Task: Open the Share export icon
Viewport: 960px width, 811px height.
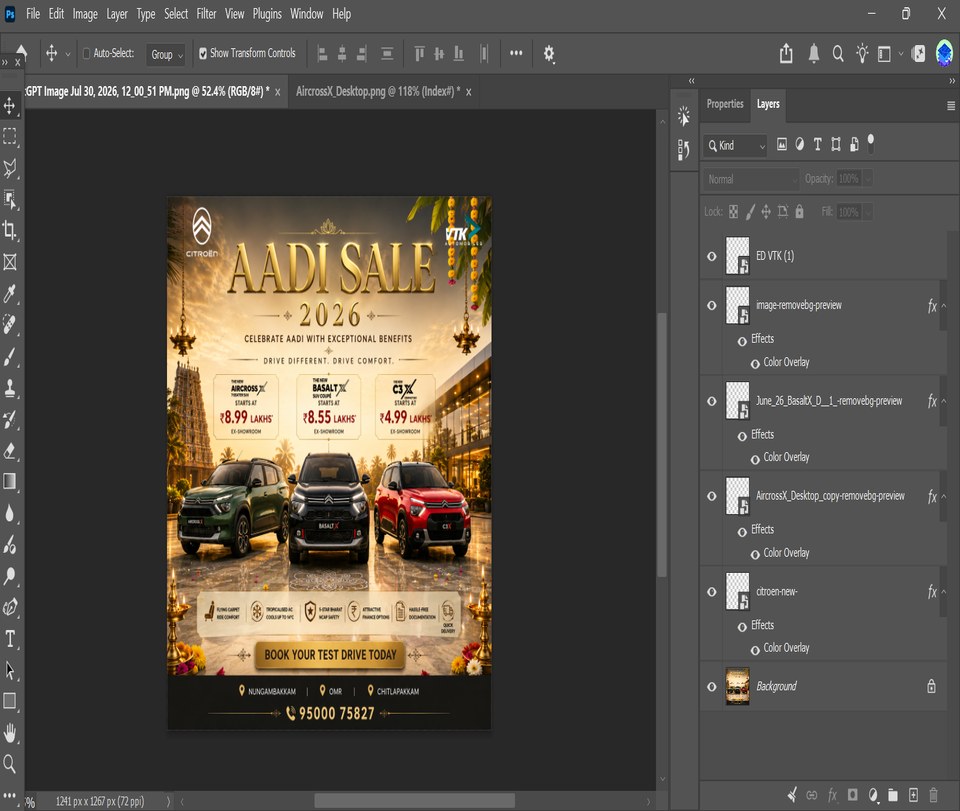Action: 786,54
